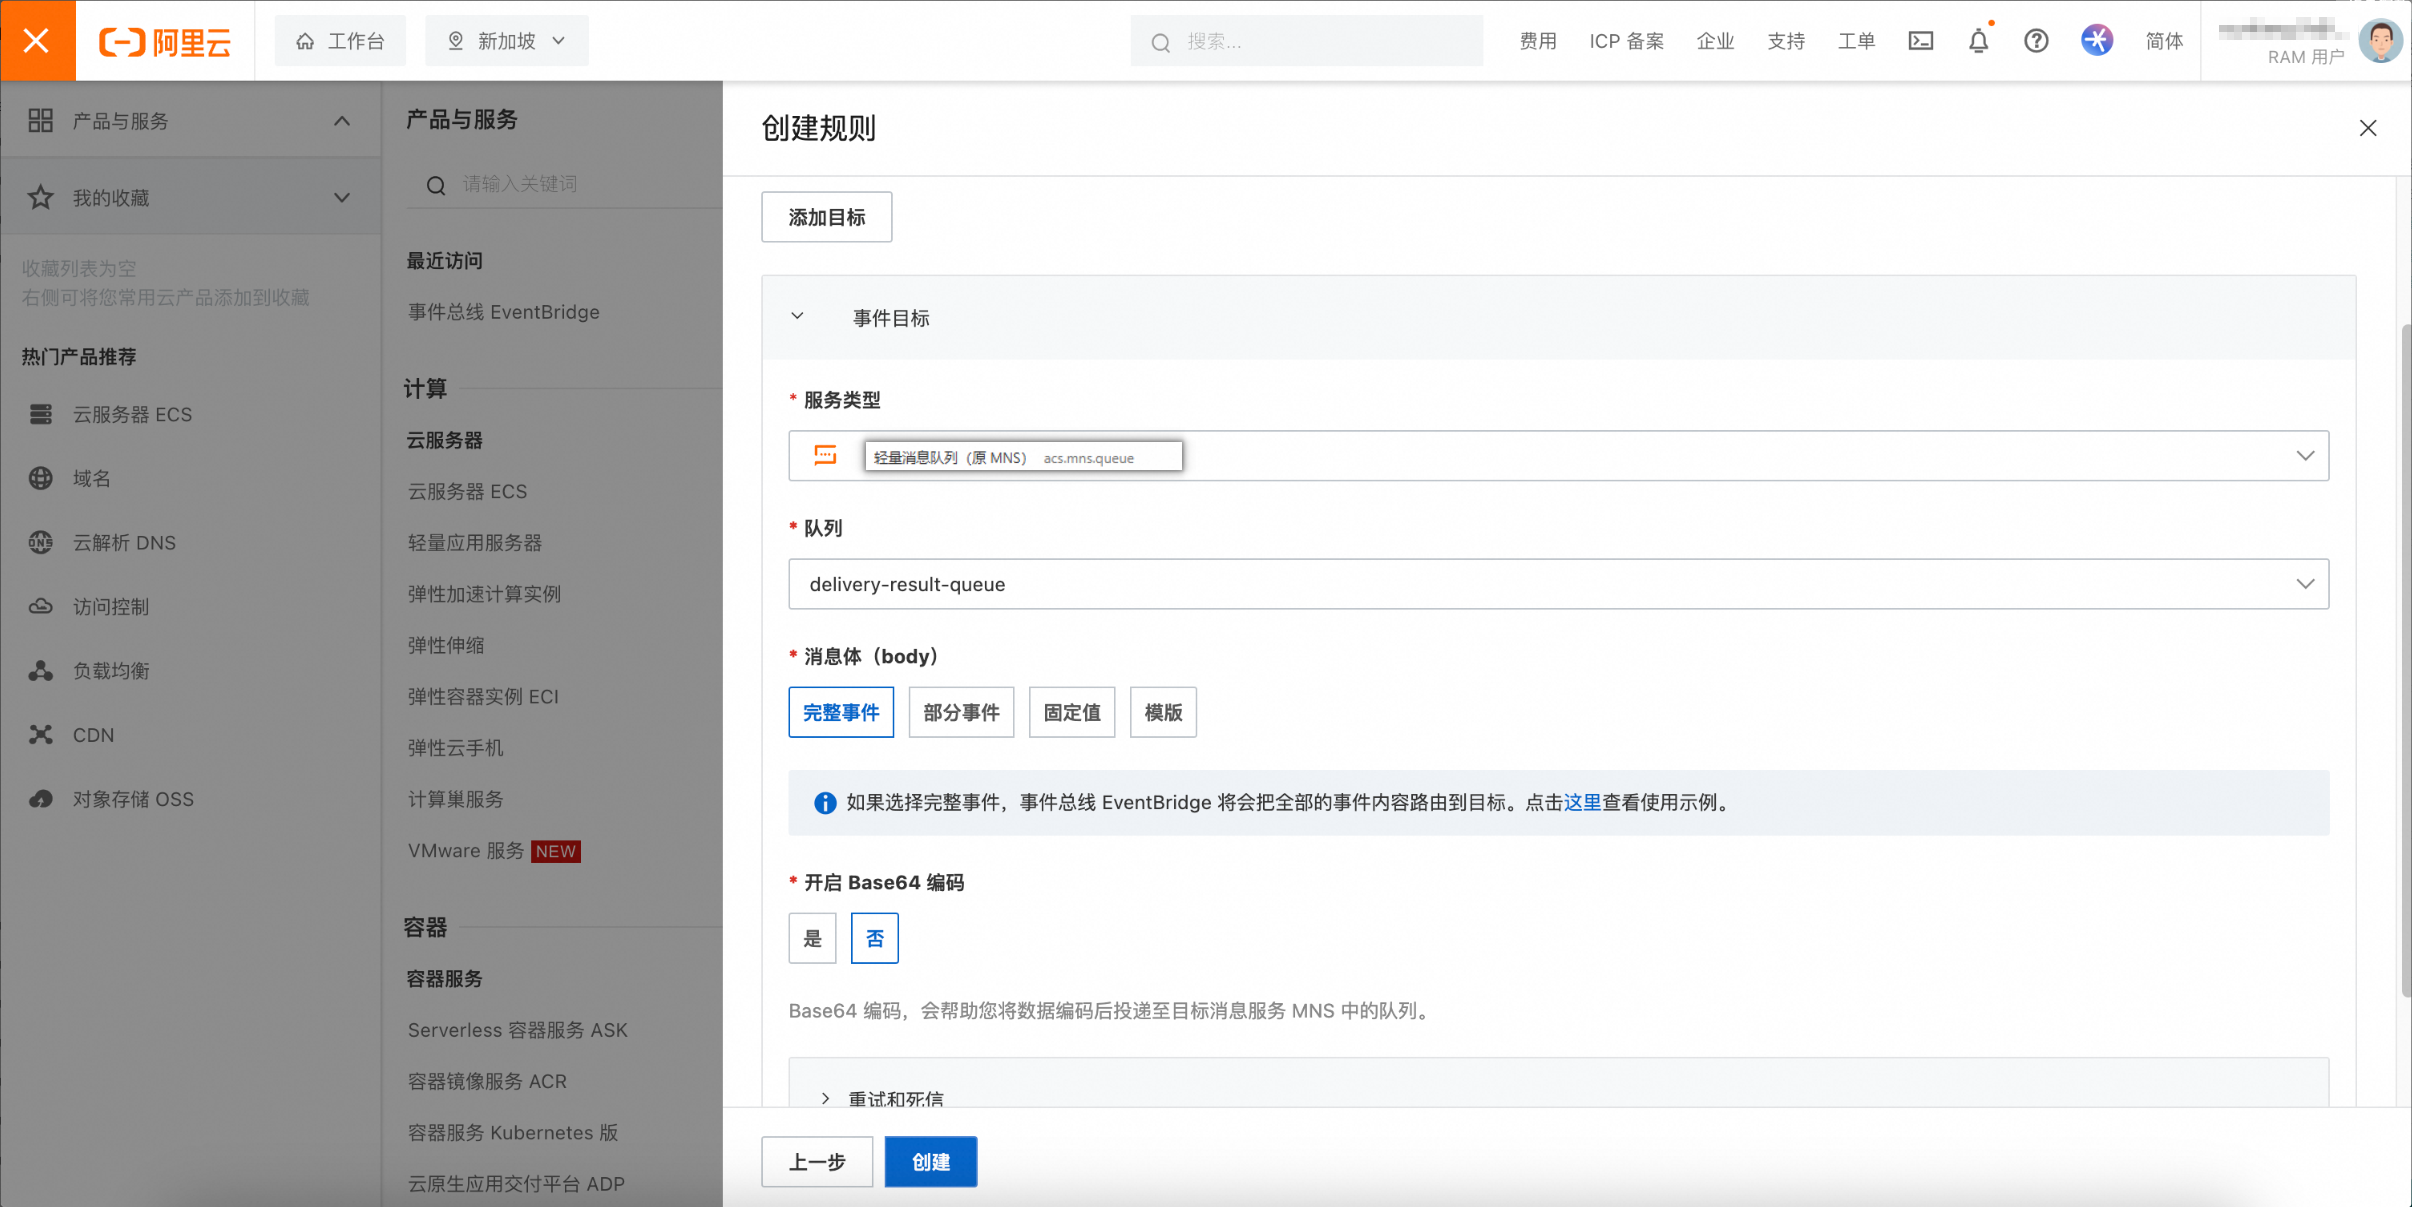Open 容器服务 Kubernetes 版 link
Image resolution: width=2412 pixels, height=1207 pixels.
click(x=513, y=1133)
